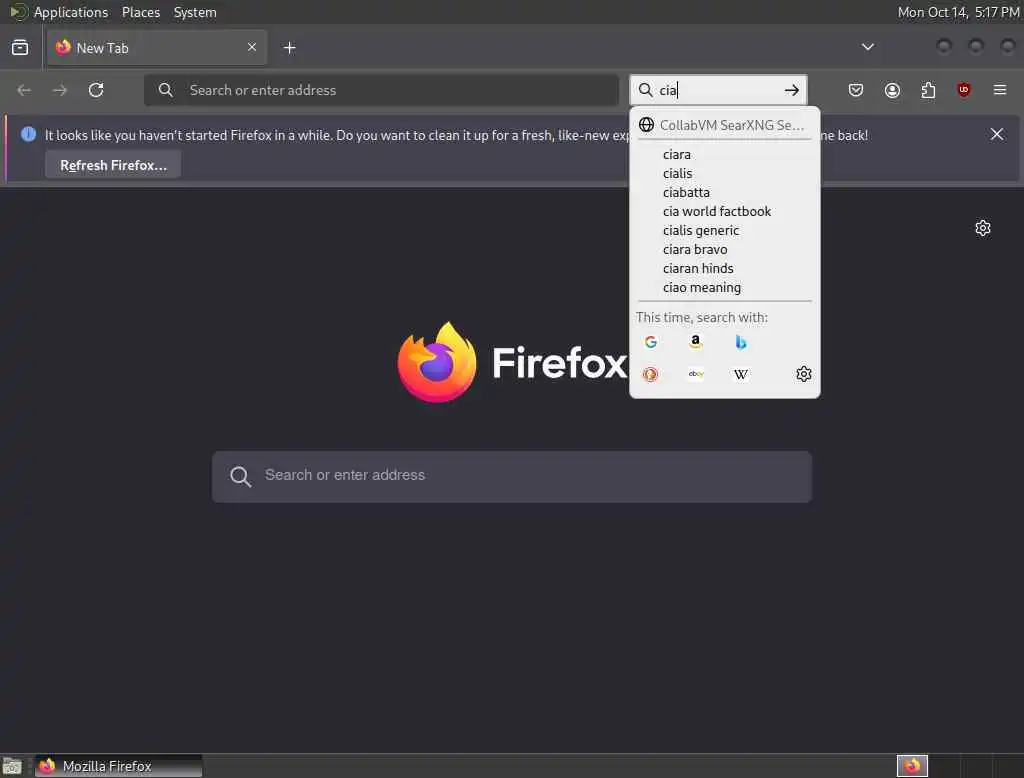Click the Firefox workspace switcher thumbnail

[x=912, y=766]
